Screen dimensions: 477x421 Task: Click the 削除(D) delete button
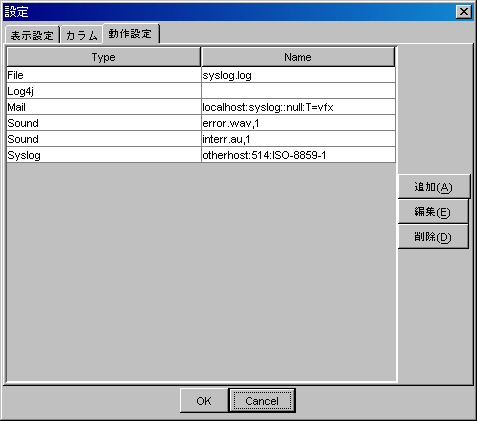coord(433,237)
